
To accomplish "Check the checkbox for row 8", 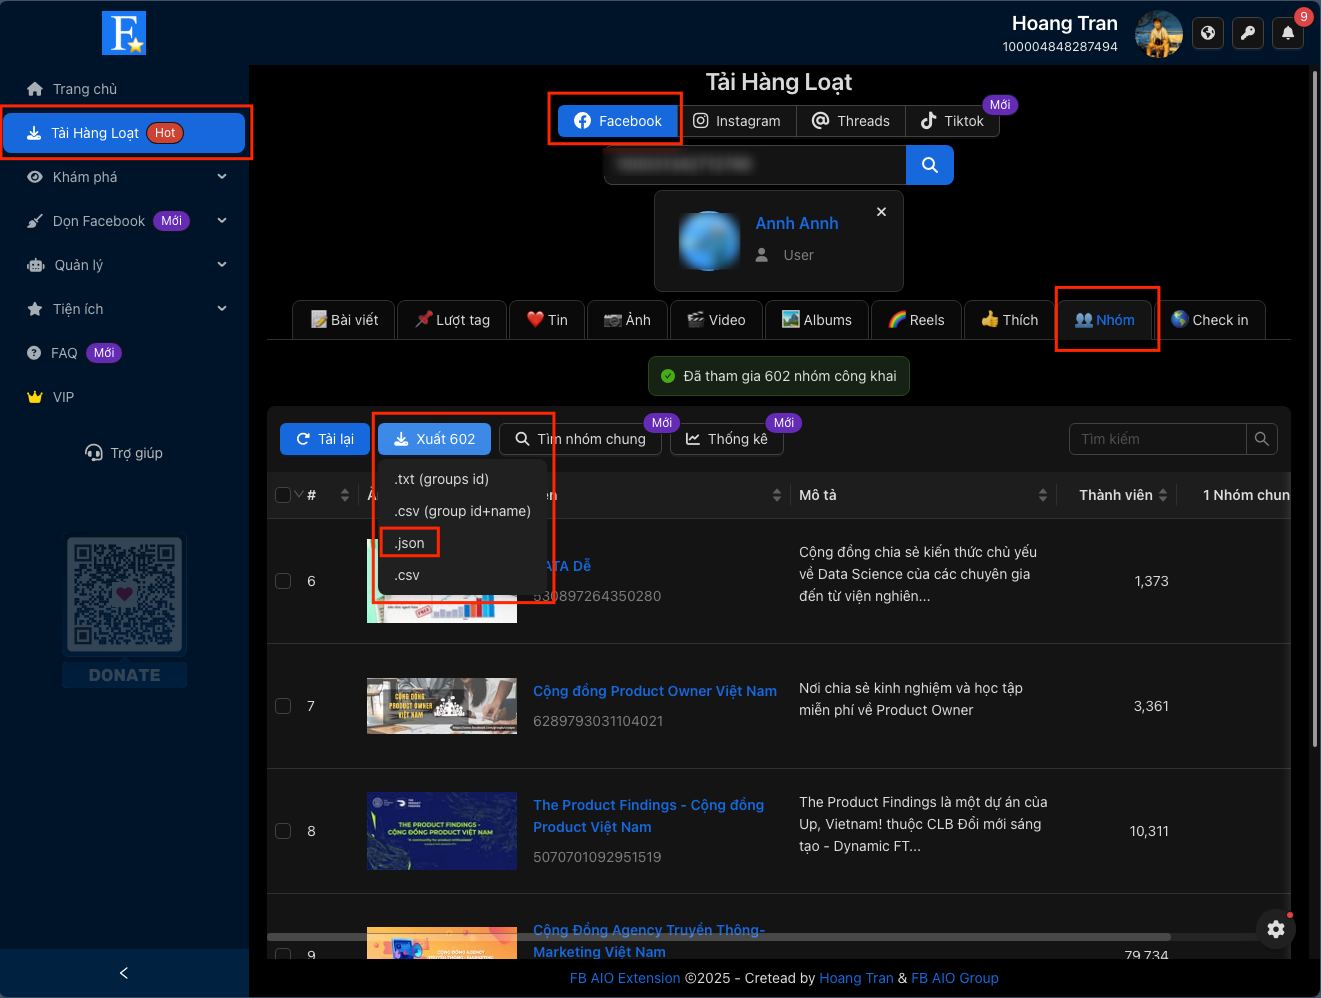I will click(283, 831).
